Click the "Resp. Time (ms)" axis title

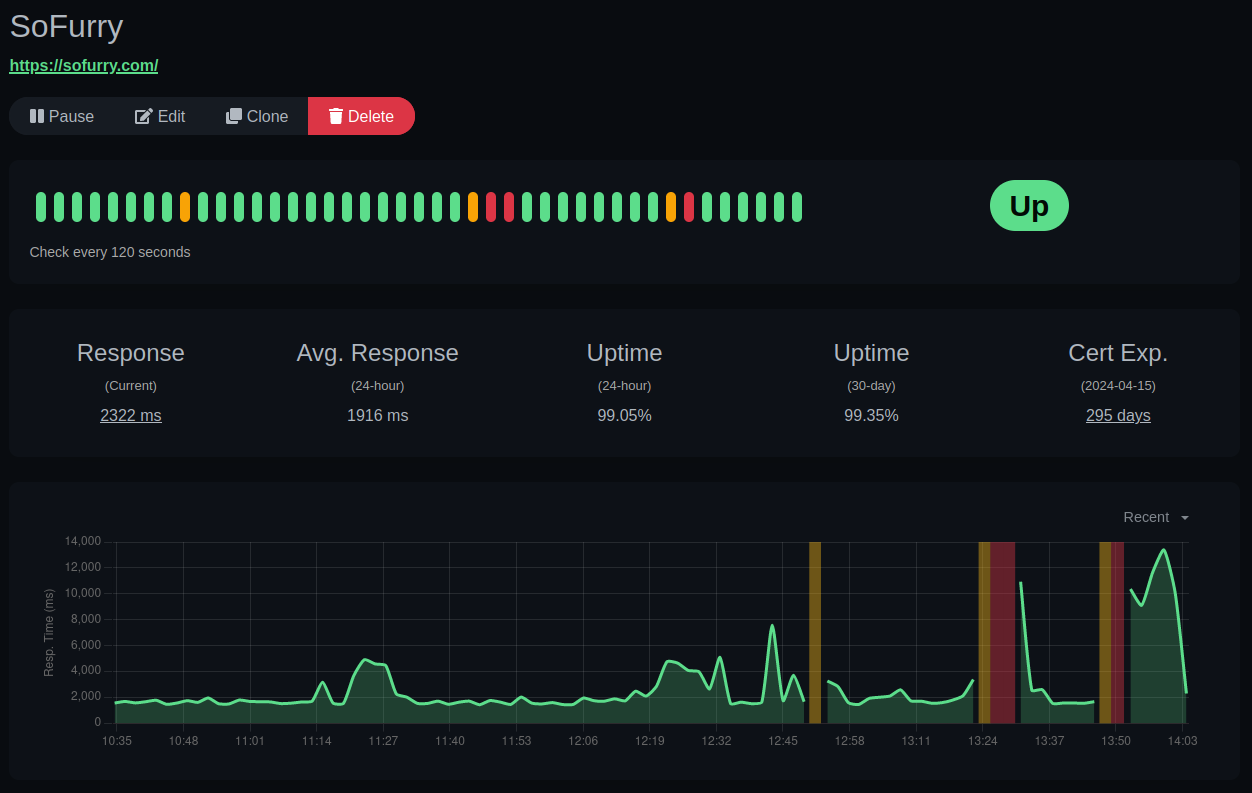[49, 632]
